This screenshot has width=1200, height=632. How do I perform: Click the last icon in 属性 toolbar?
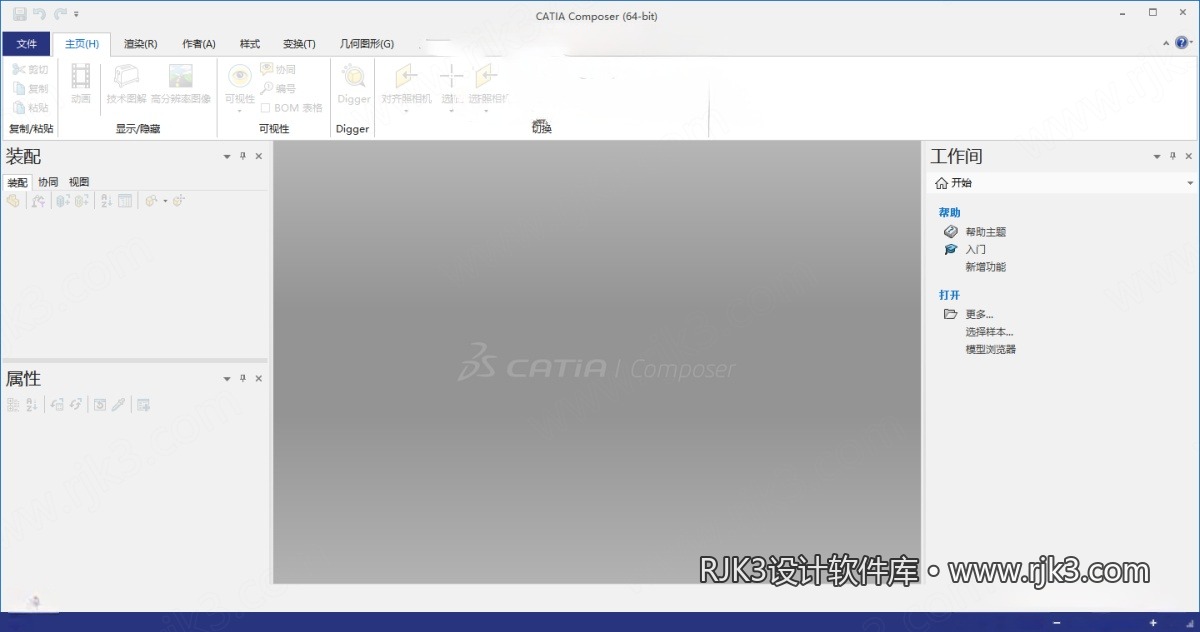pos(144,405)
